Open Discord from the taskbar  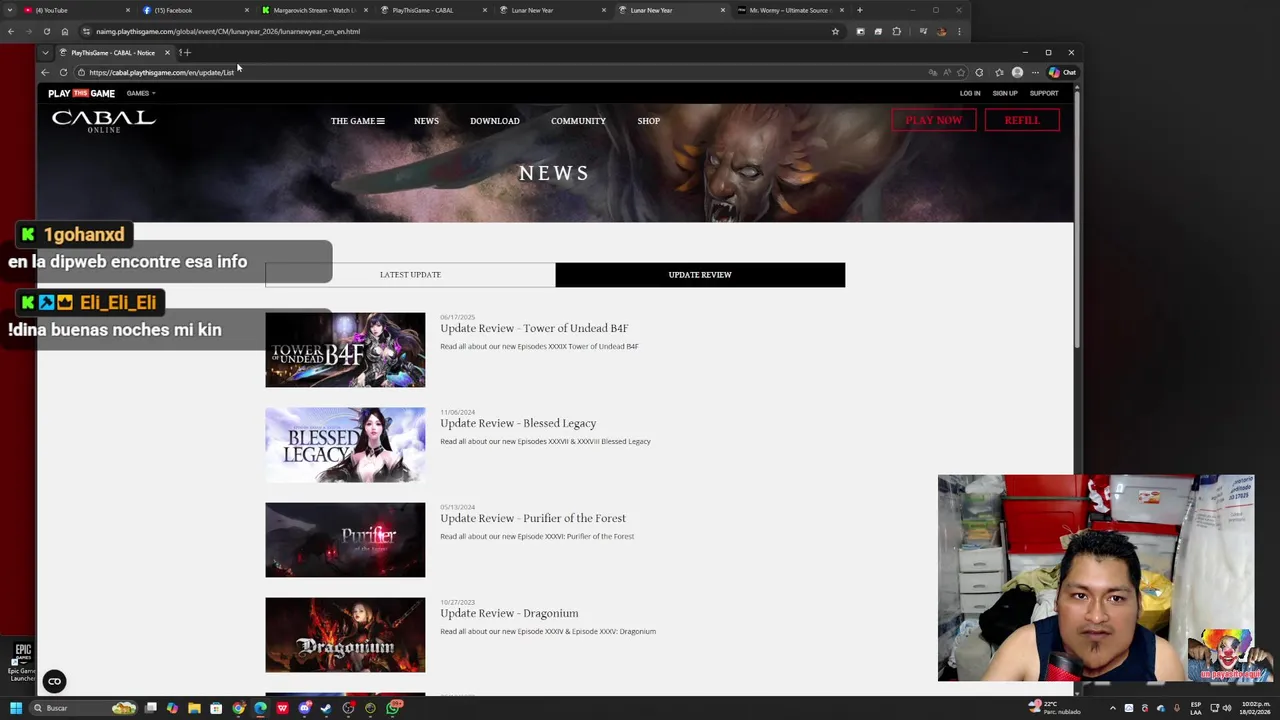[305, 708]
